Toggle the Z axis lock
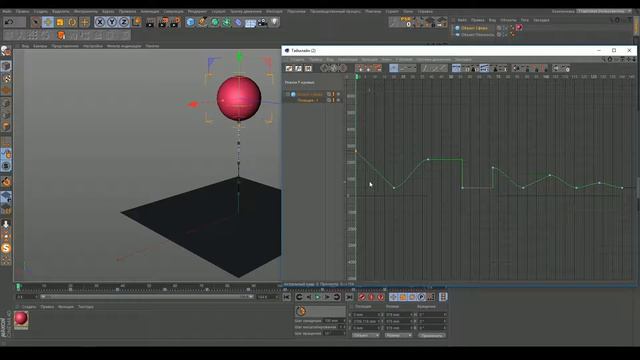640x360 pixels. [x=124, y=22]
